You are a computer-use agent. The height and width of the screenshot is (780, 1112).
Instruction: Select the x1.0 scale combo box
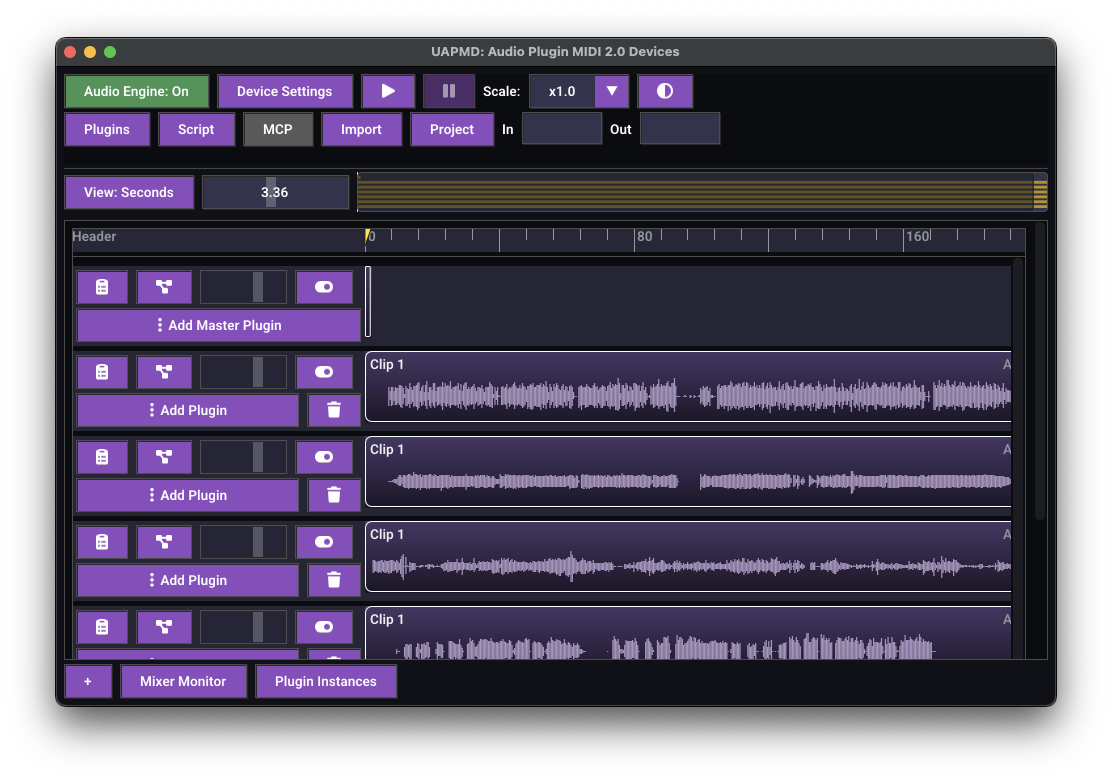click(579, 91)
